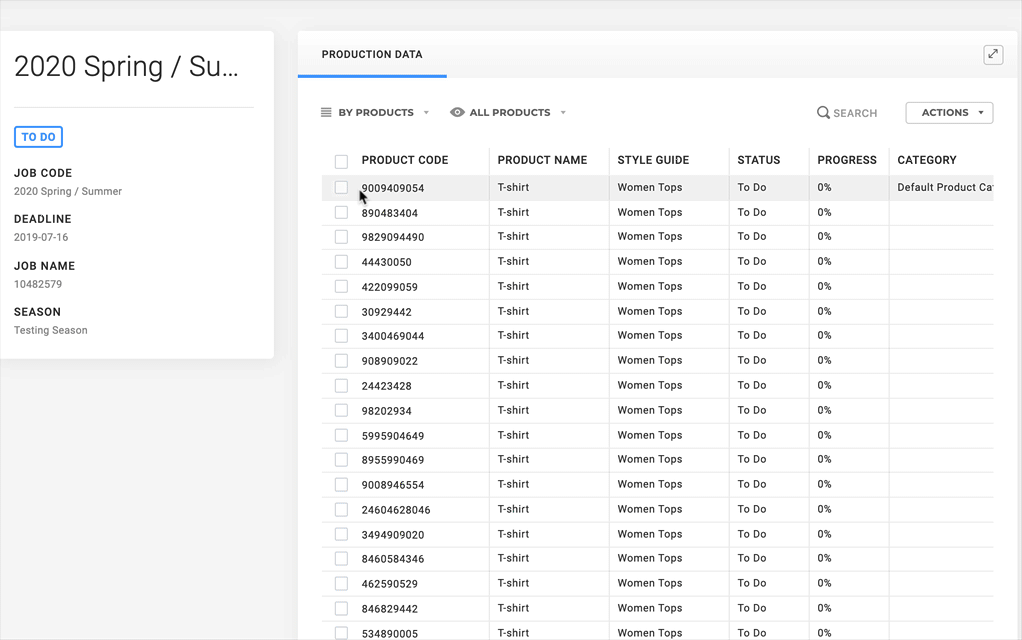
Task: Select the checkbox for product 3494909020
Action: 341,534
